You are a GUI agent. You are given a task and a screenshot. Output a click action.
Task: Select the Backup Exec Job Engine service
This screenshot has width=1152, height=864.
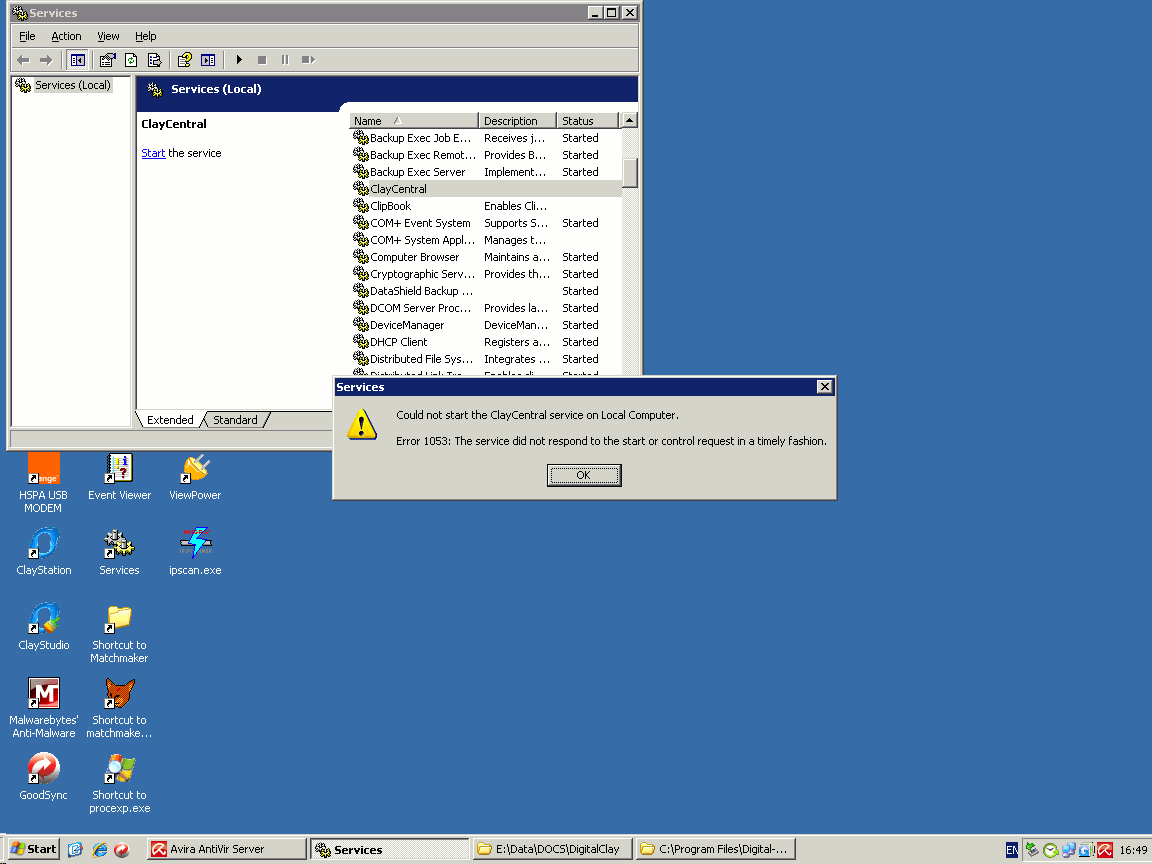(x=486, y=138)
